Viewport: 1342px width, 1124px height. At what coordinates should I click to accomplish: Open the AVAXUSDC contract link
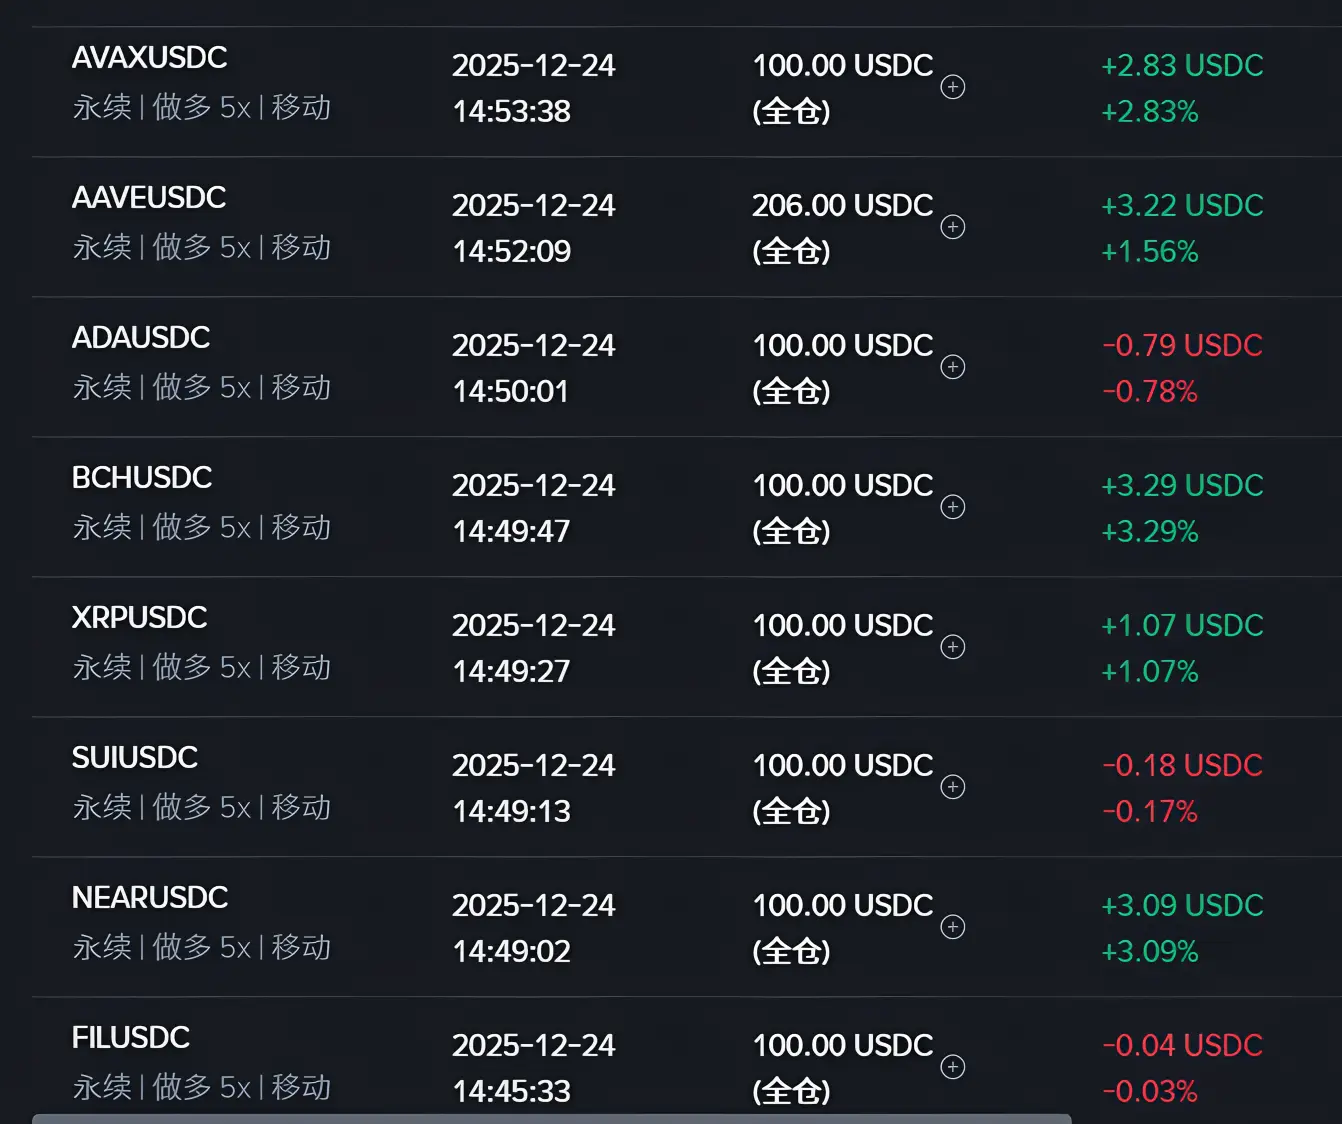[x=149, y=58]
